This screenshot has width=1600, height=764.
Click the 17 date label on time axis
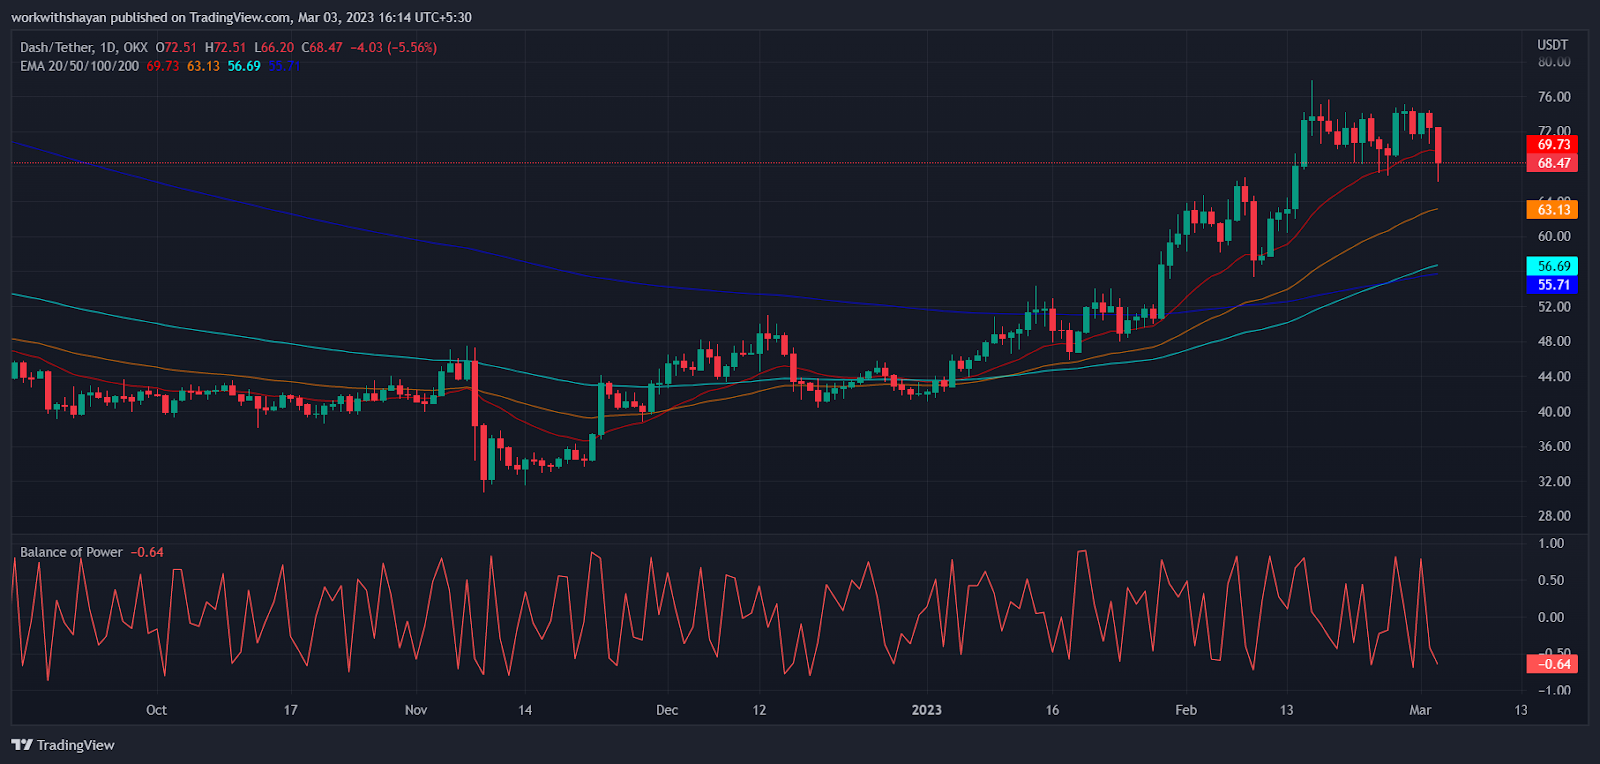pos(290,710)
